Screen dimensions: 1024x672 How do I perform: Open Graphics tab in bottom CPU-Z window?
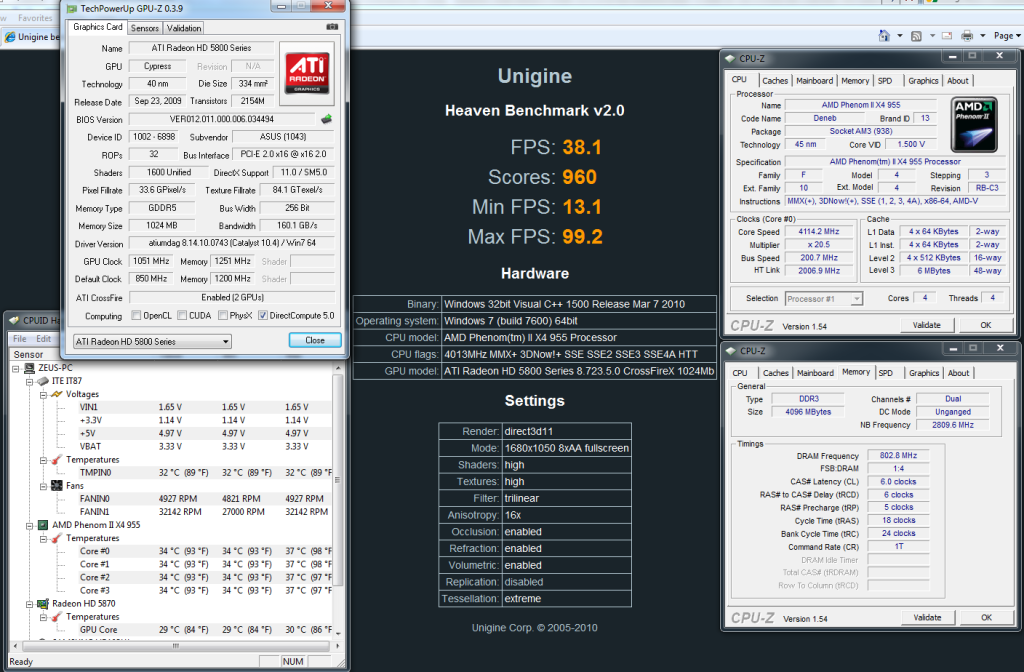click(x=924, y=373)
